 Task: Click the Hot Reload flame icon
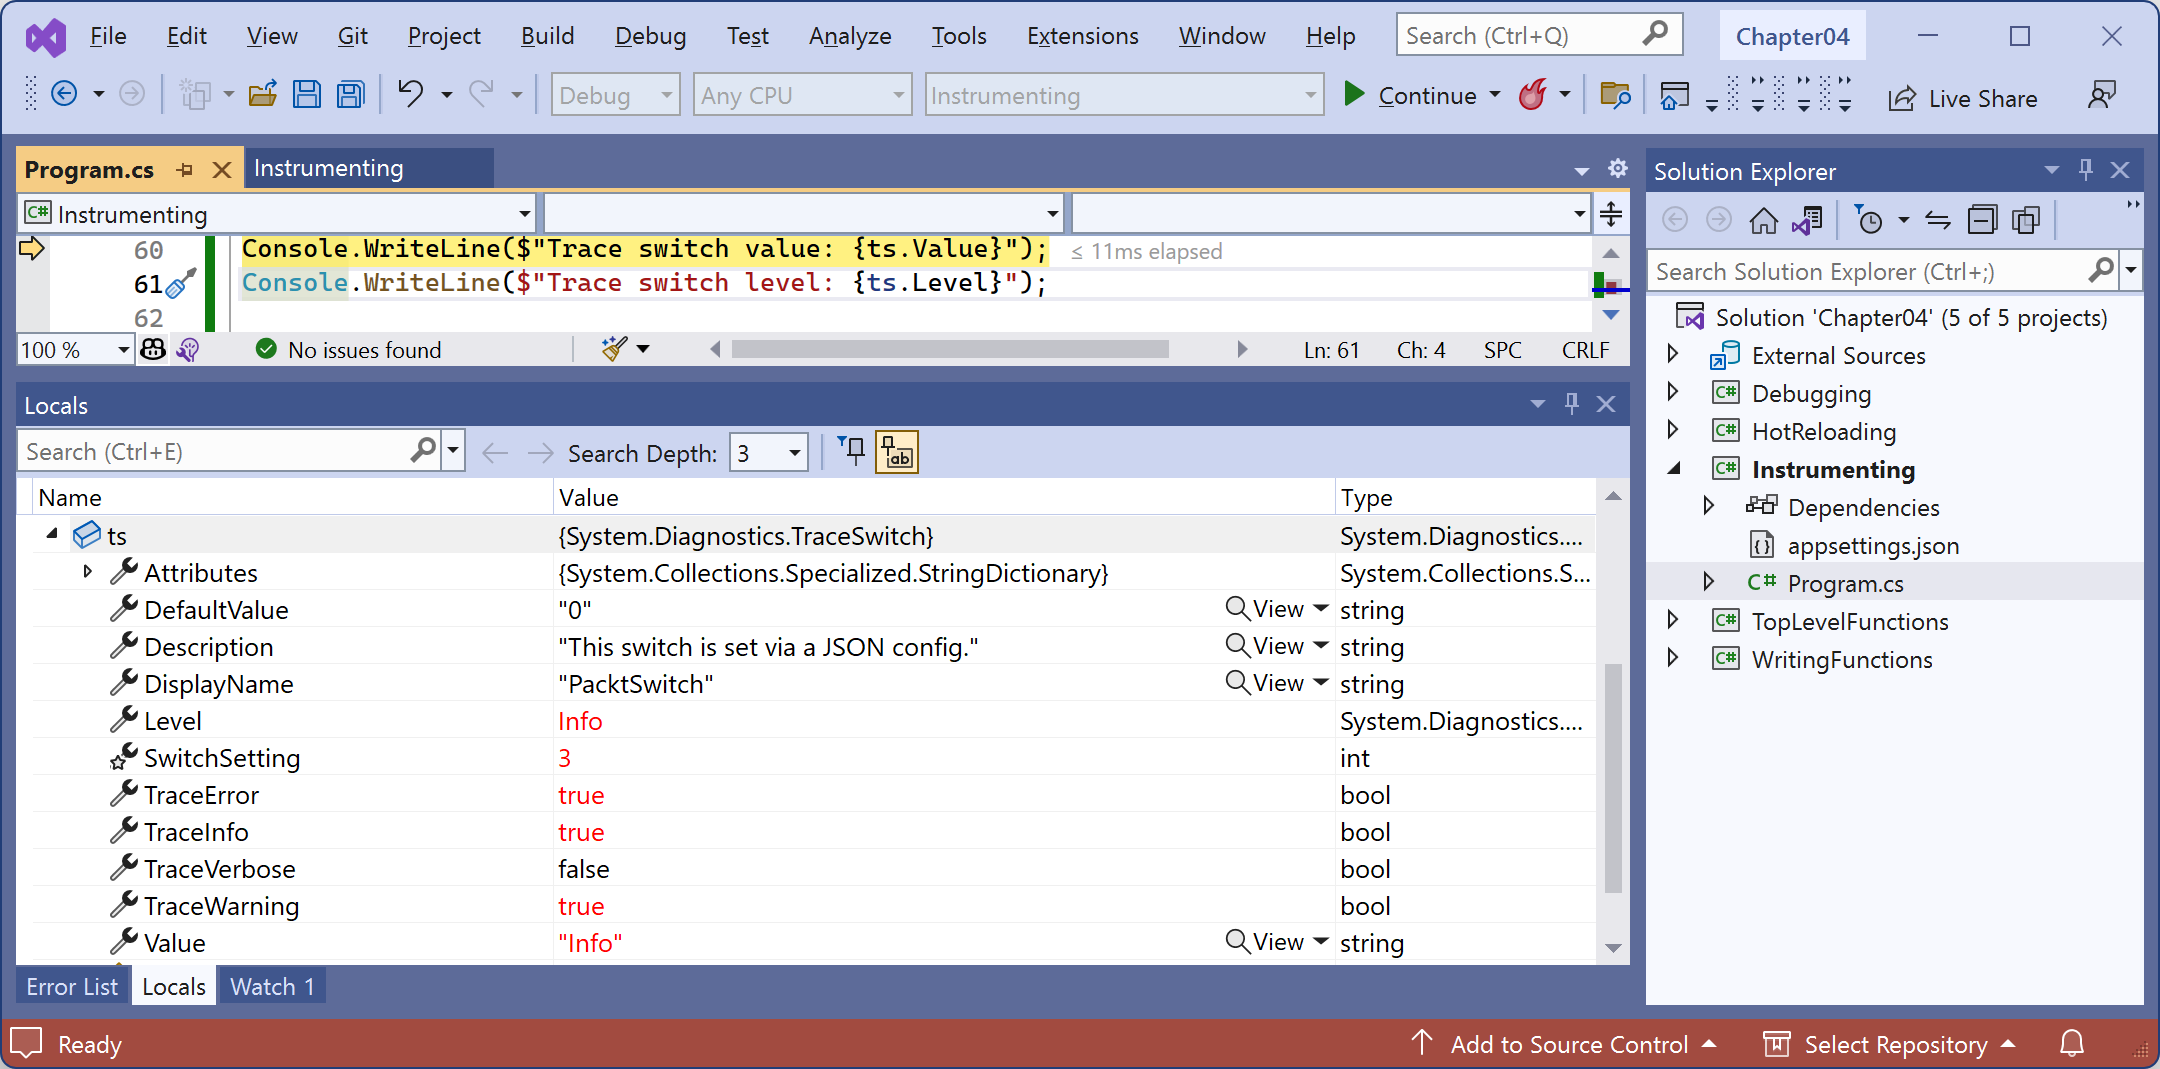coord(1532,95)
